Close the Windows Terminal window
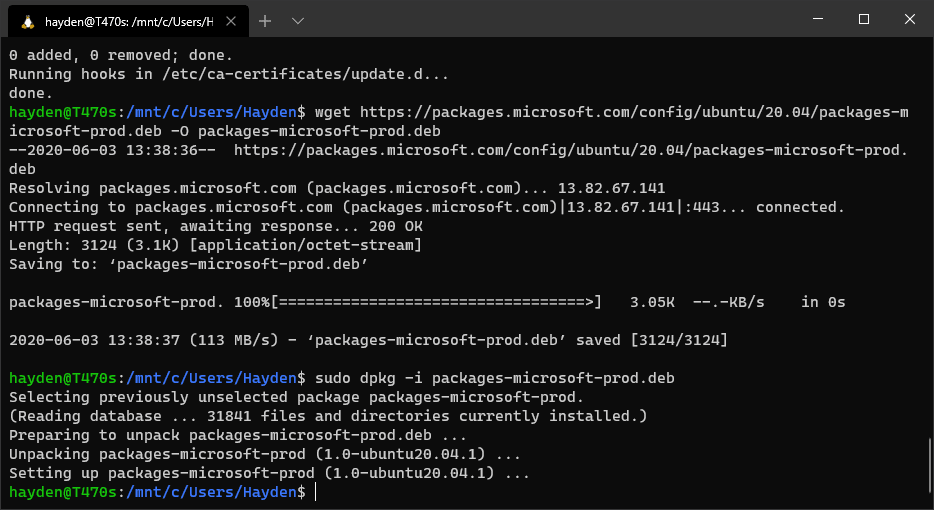Viewport: 934px width, 510px height. click(910, 19)
